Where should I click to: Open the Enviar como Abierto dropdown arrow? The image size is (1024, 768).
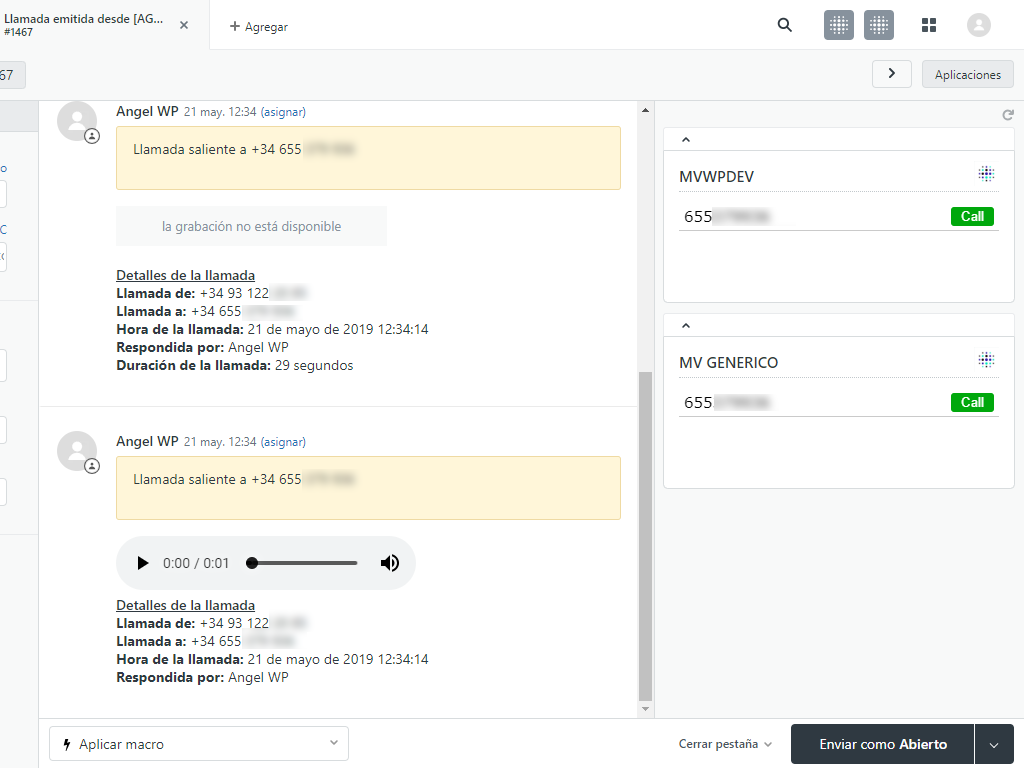(995, 744)
